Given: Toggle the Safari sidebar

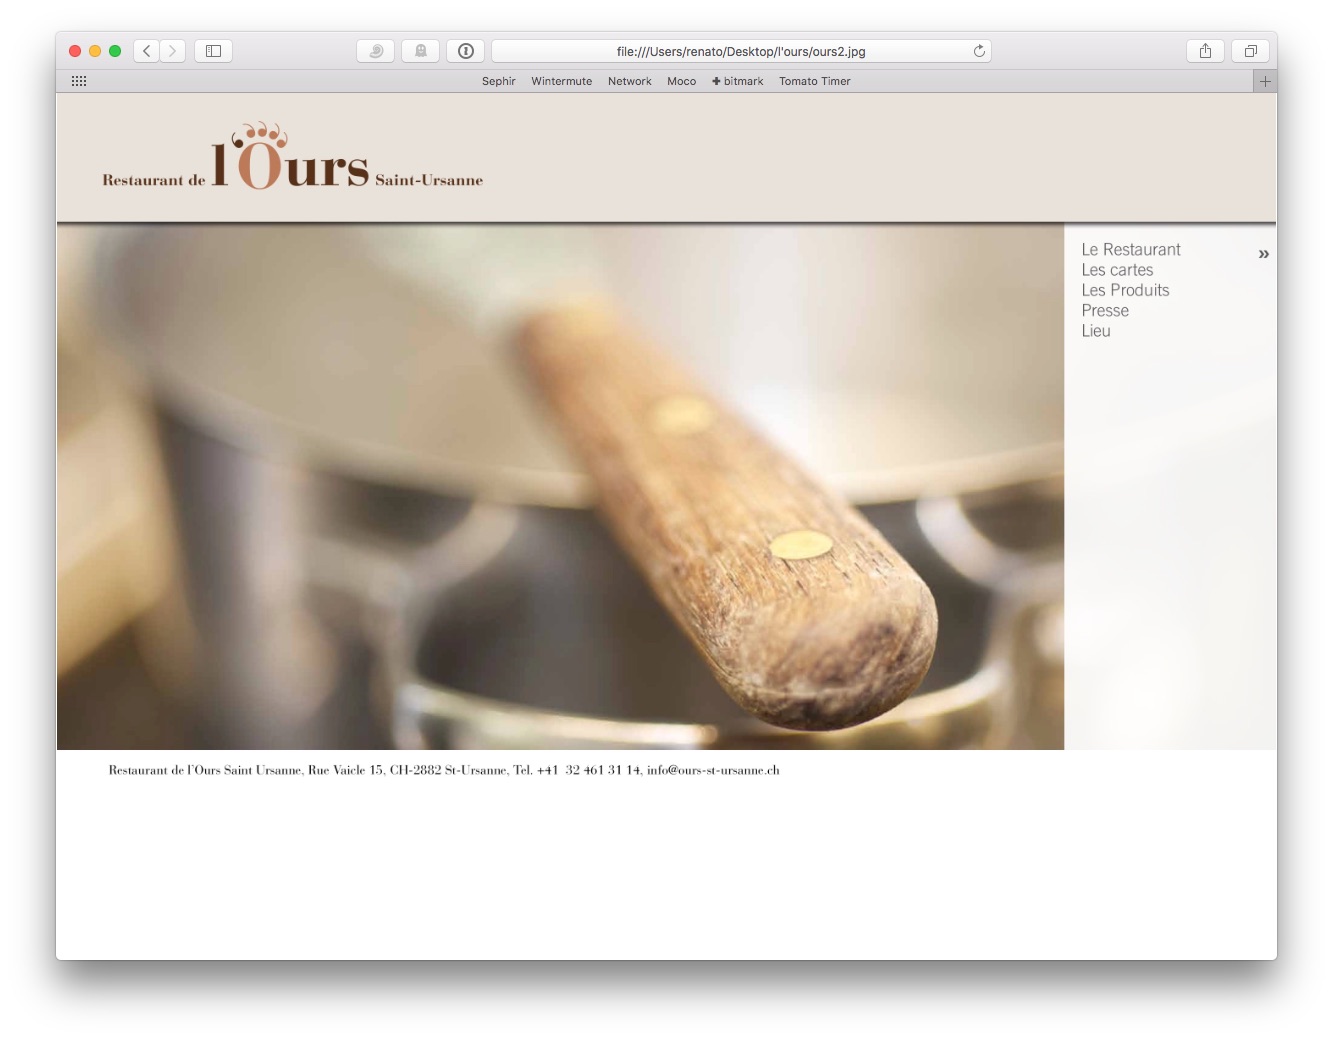Looking at the screenshot, I should point(213,51).
